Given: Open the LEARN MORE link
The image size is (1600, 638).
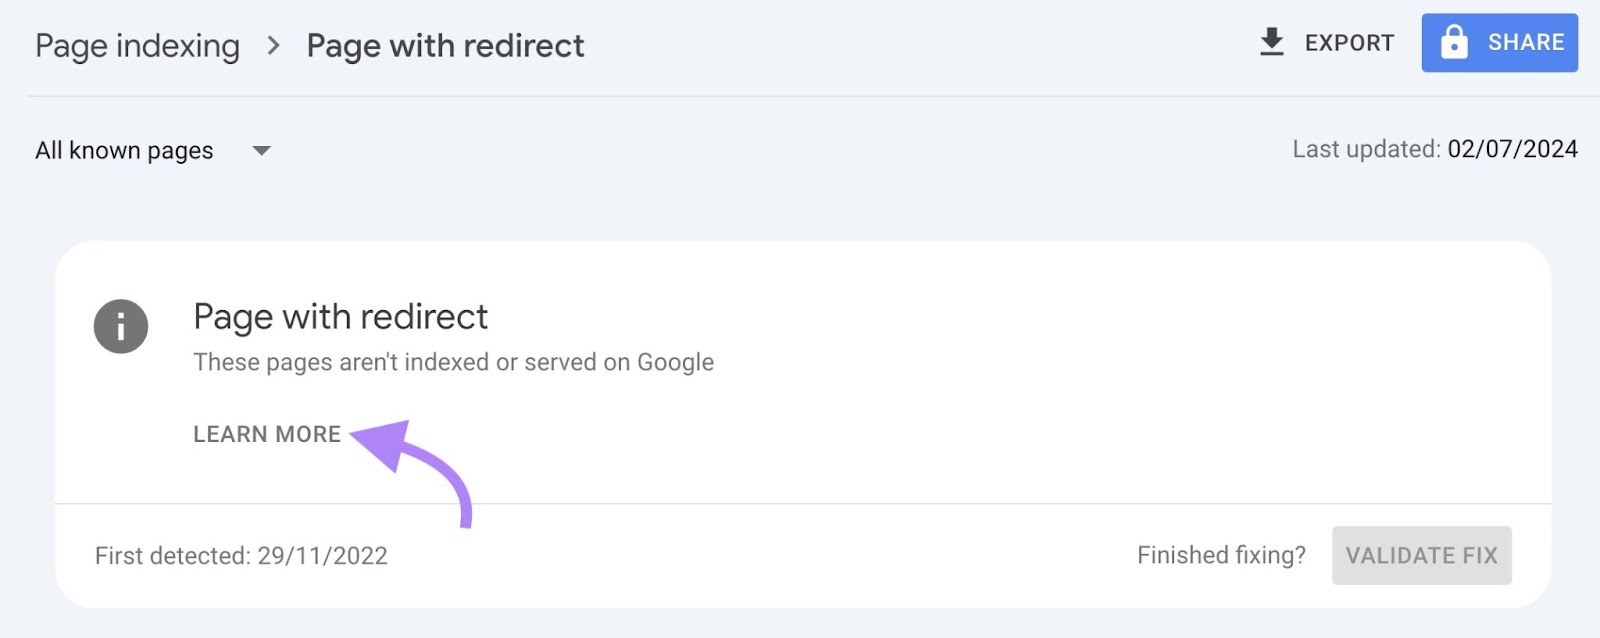Looking at the screenshot, I should coord(266,434).
